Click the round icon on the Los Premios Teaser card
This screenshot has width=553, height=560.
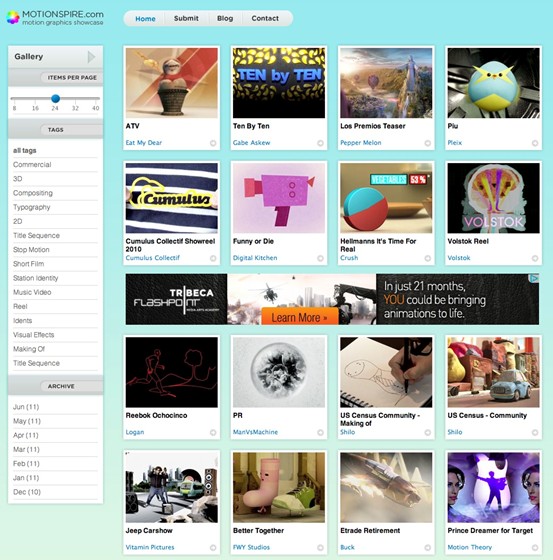[428, 143]
